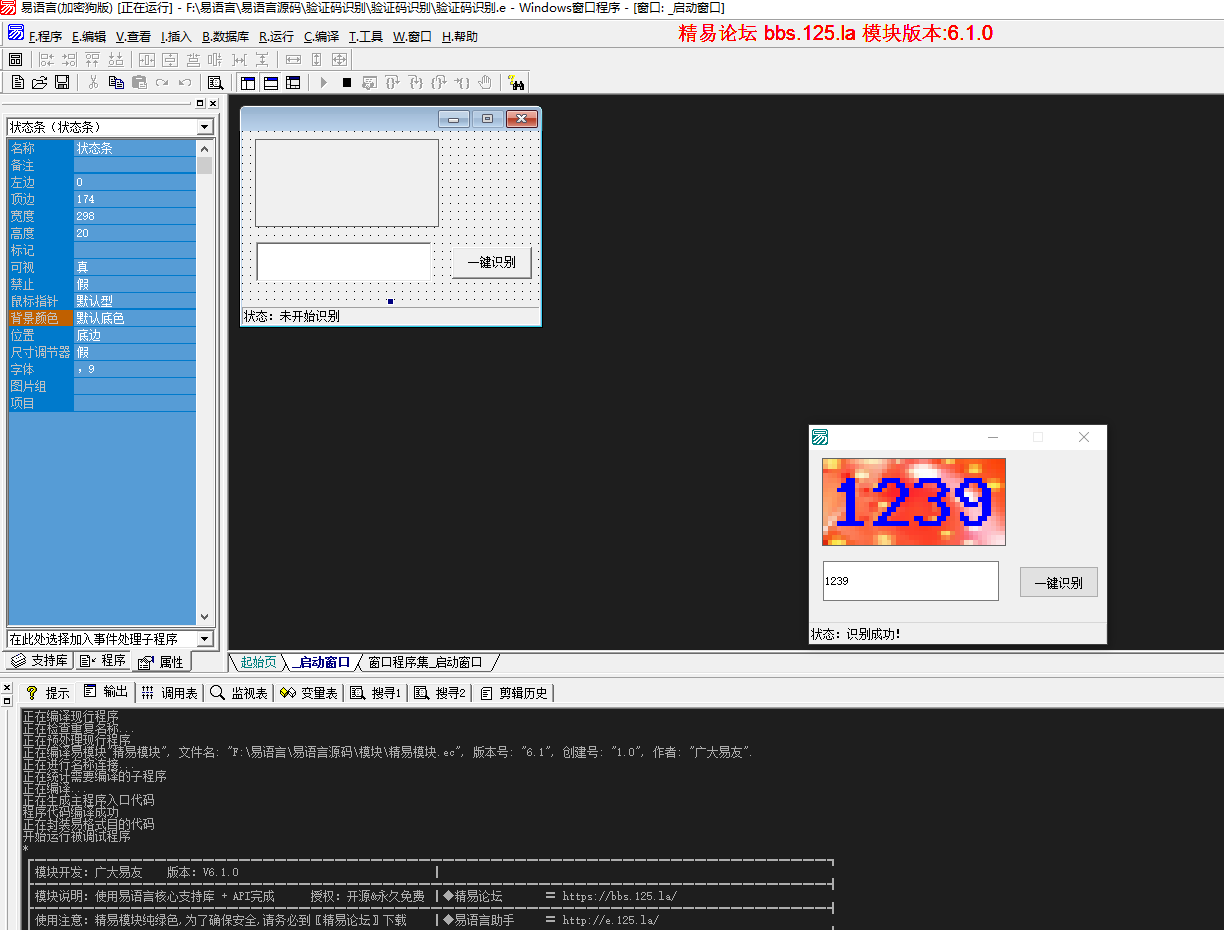The height and width of the screenshot is (930, 1224).
Task: Cut selection with the scissors icon
Action: pyautogui.click(x=93, y=82)
